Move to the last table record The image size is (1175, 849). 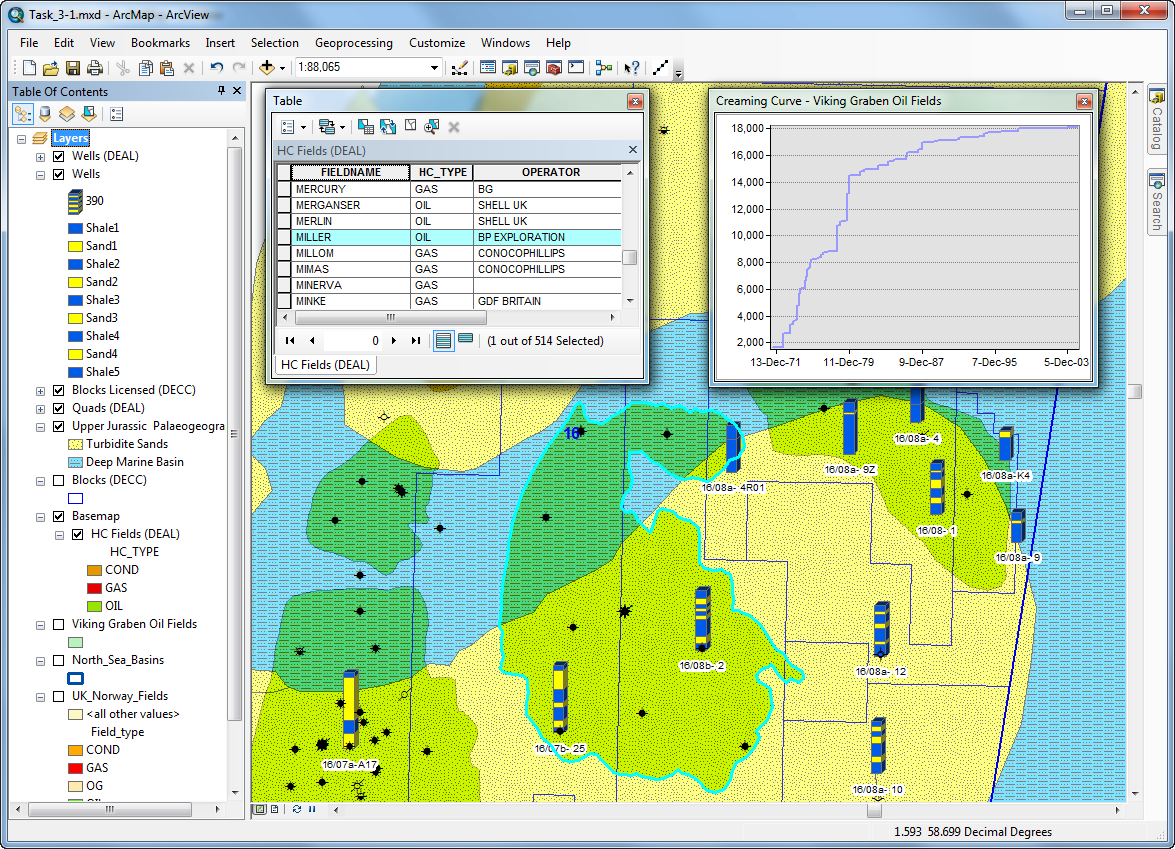click(416, 341)
